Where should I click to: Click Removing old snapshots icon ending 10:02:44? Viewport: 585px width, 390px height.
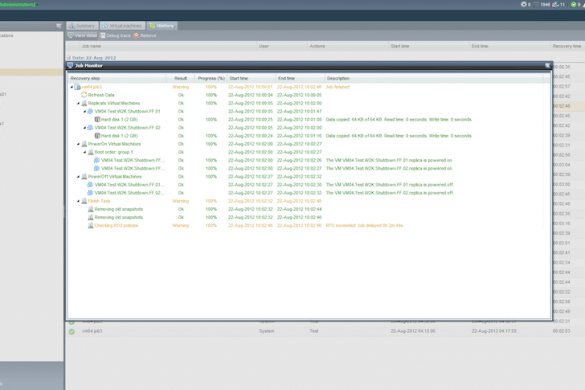(91, 209)
